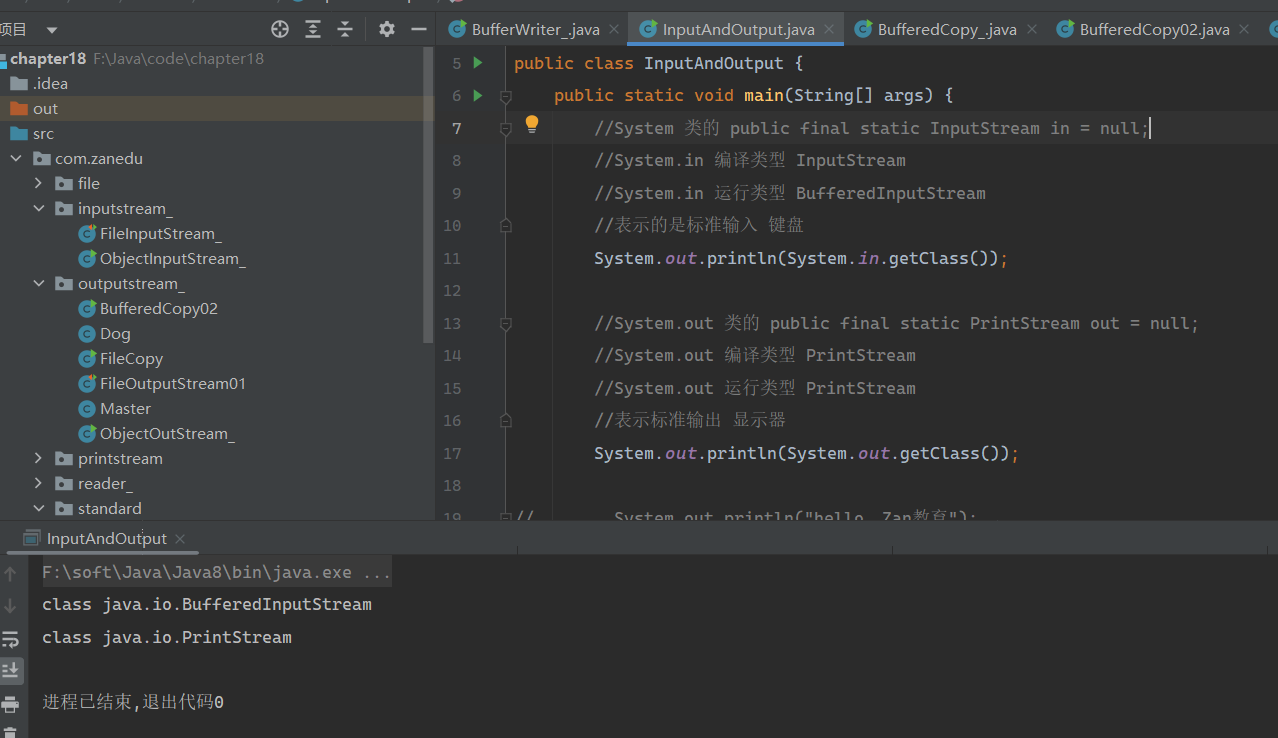Viewport: 1278px width, 738px height.
Task: Toggle scroll-to-end in run console
Action: [x=10, y=670]
